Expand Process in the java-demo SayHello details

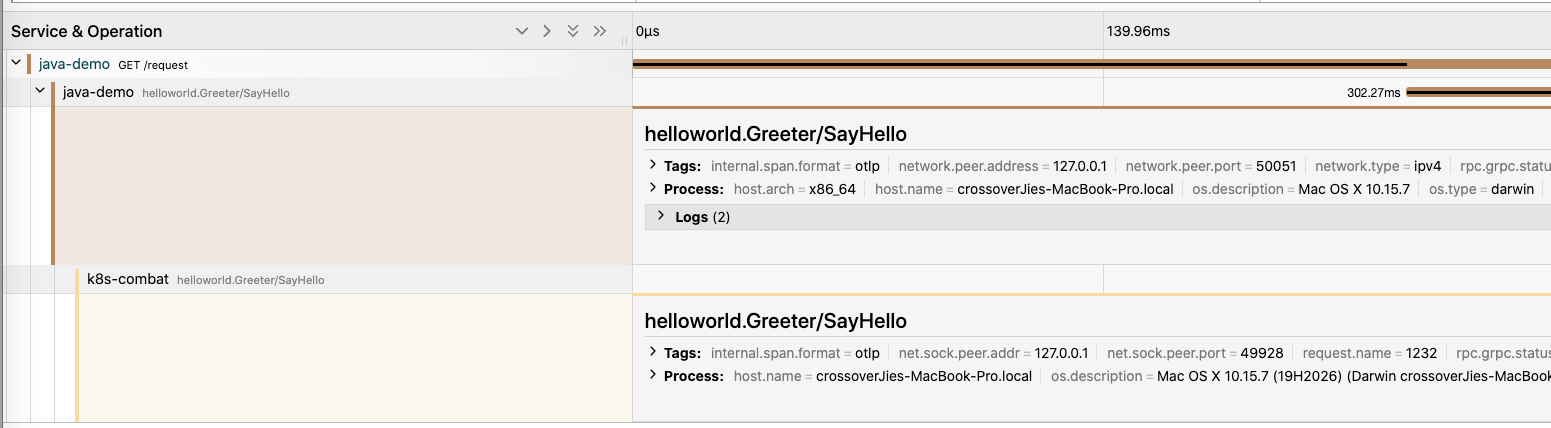pos(652,188)
